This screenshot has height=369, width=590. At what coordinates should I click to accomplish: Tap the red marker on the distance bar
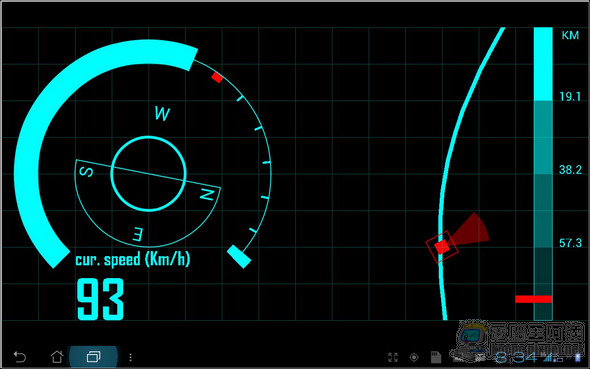pos(534,299)
